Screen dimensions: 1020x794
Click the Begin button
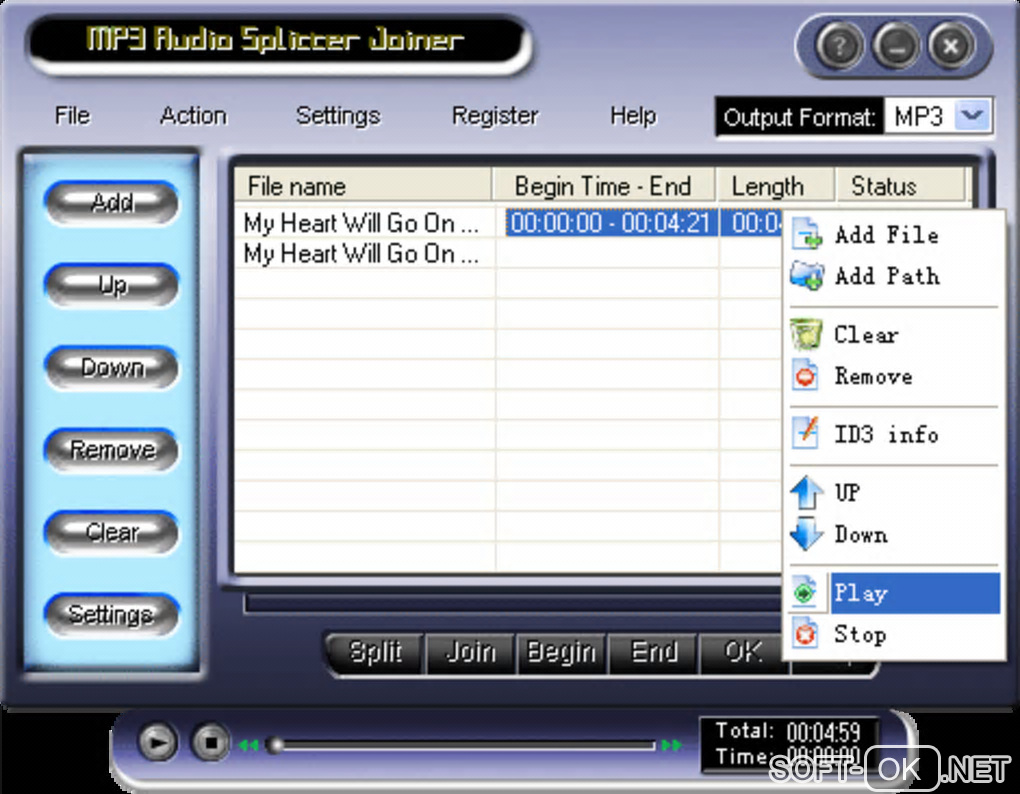coord(561,652)
